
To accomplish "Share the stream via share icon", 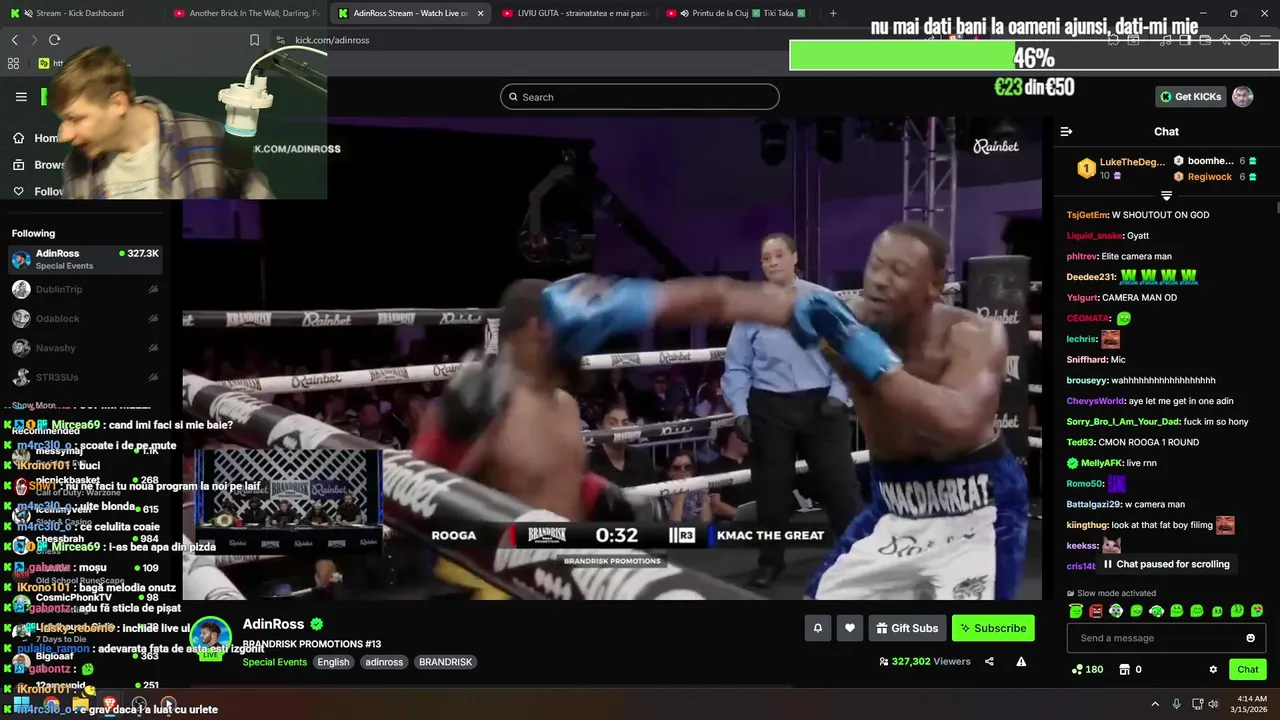I will pyautogui.click(x=989, y=661).
